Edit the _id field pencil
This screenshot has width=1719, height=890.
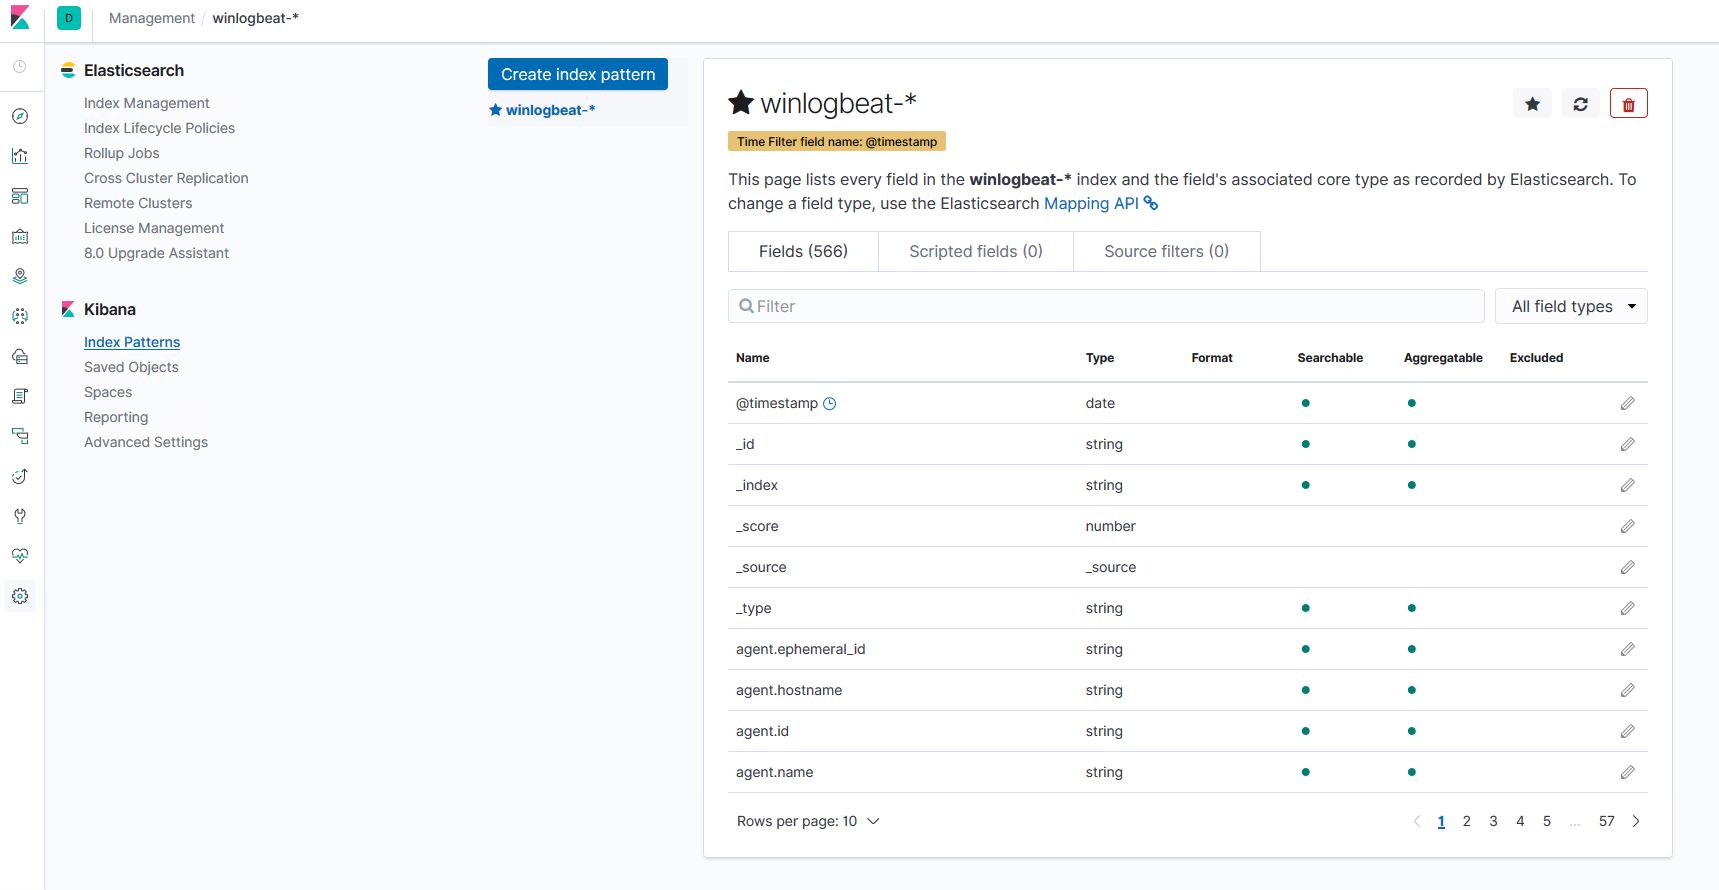(x=1627, y=444)
